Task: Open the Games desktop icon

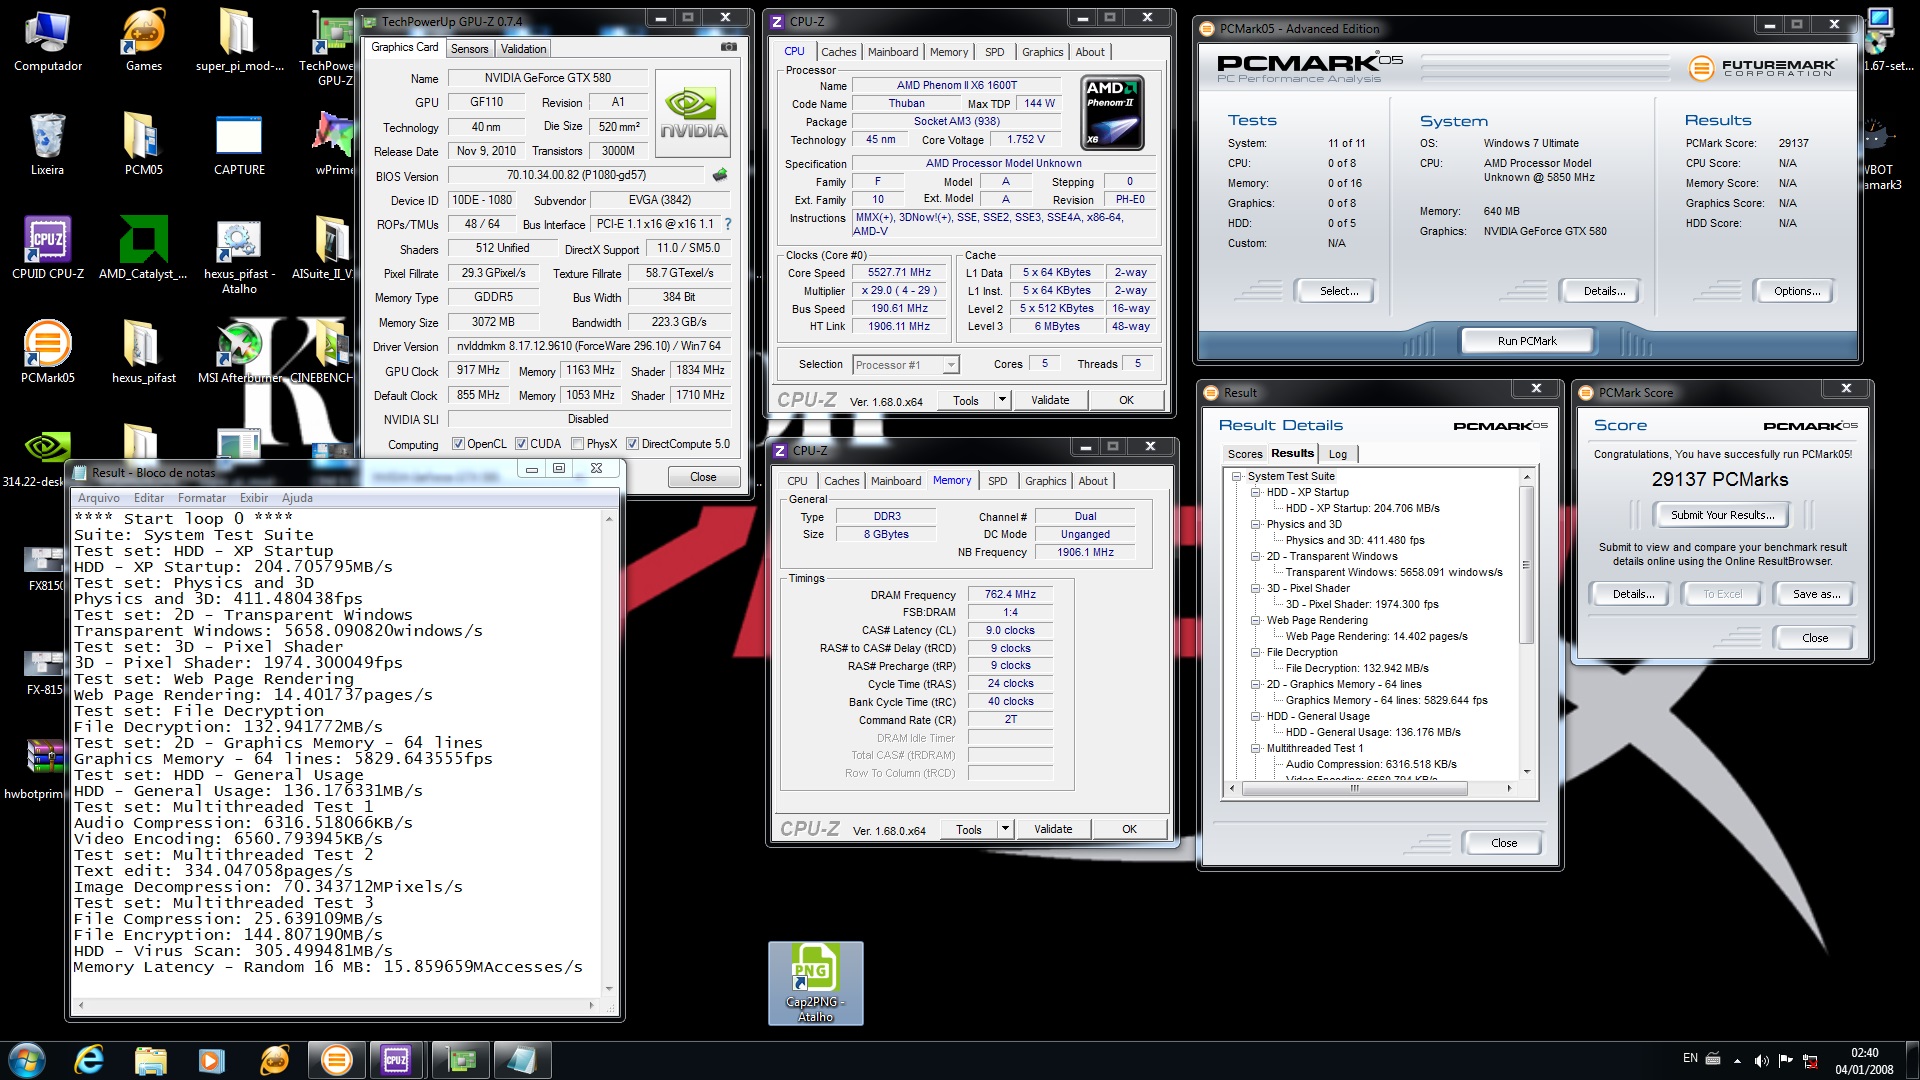Action: click(143, 41)
